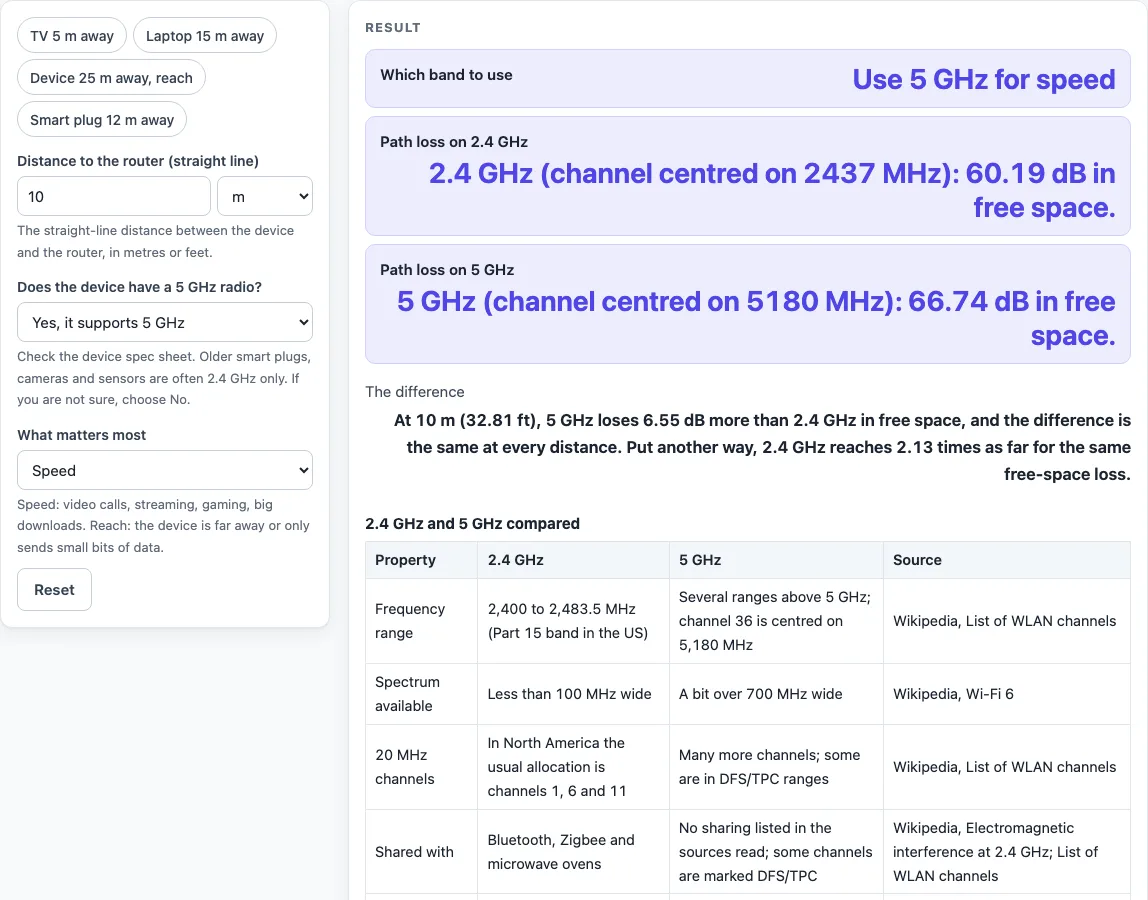Viewport: 1148px width, 900px height.
Task: Click the 'Path loss on 5 GHz' label
Action: pos(447,270)
